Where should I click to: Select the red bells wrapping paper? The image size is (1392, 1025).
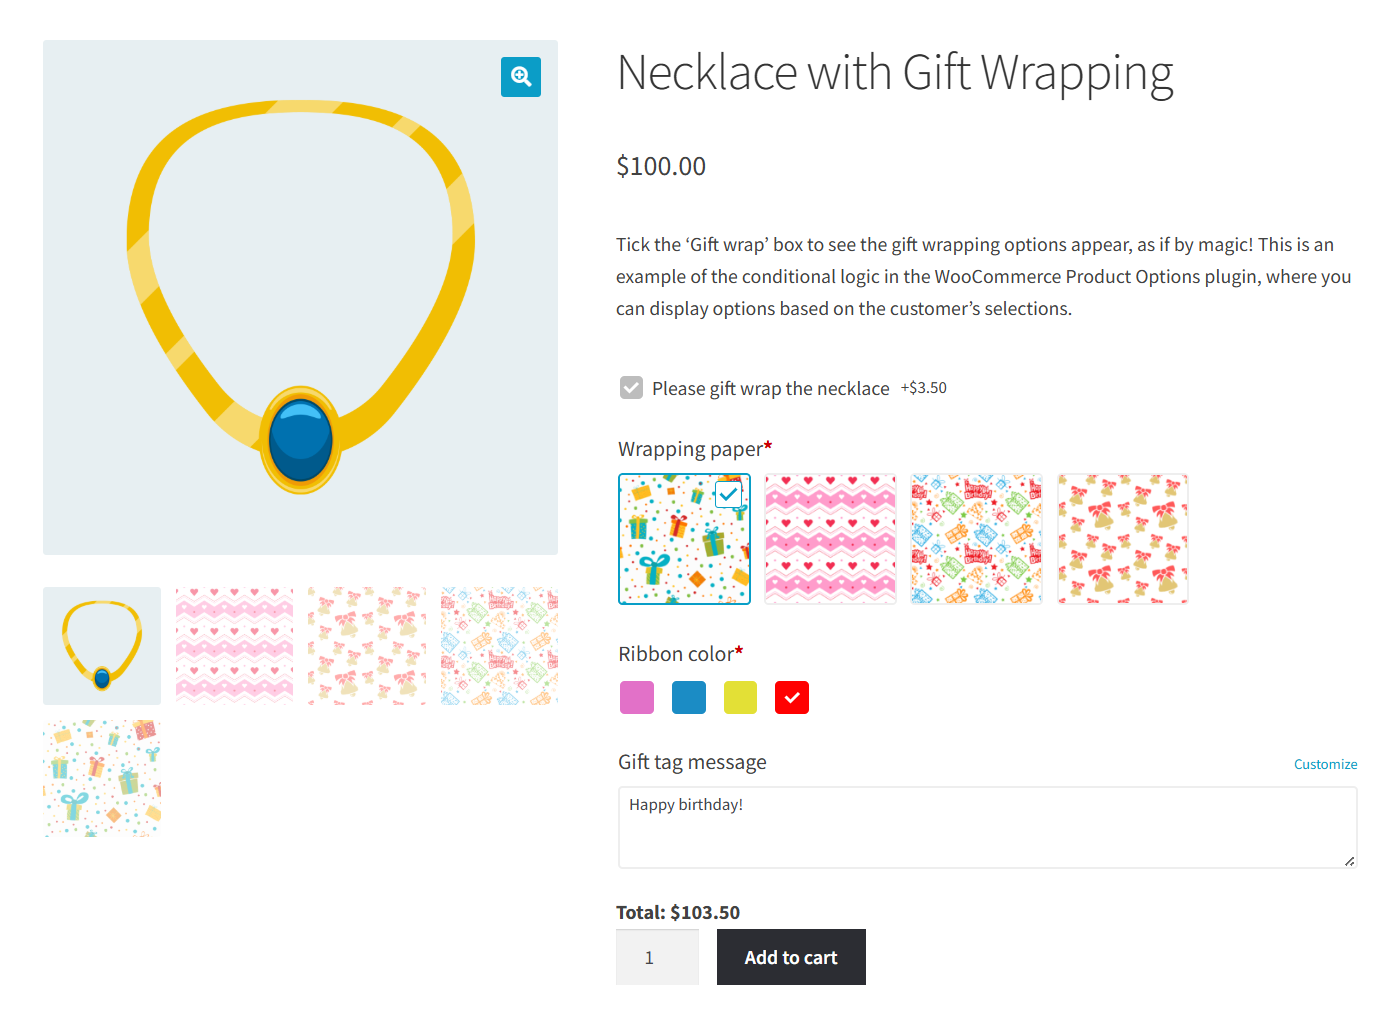(x=1122, y=538)
